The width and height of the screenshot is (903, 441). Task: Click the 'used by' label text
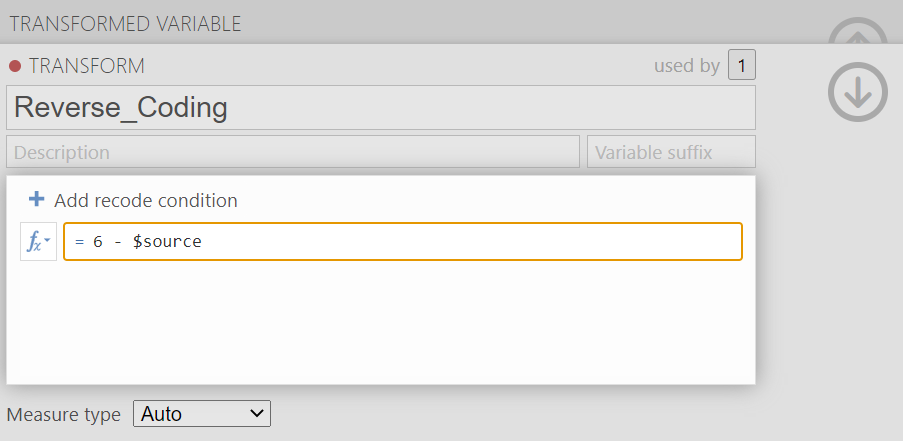coord(686,66)
